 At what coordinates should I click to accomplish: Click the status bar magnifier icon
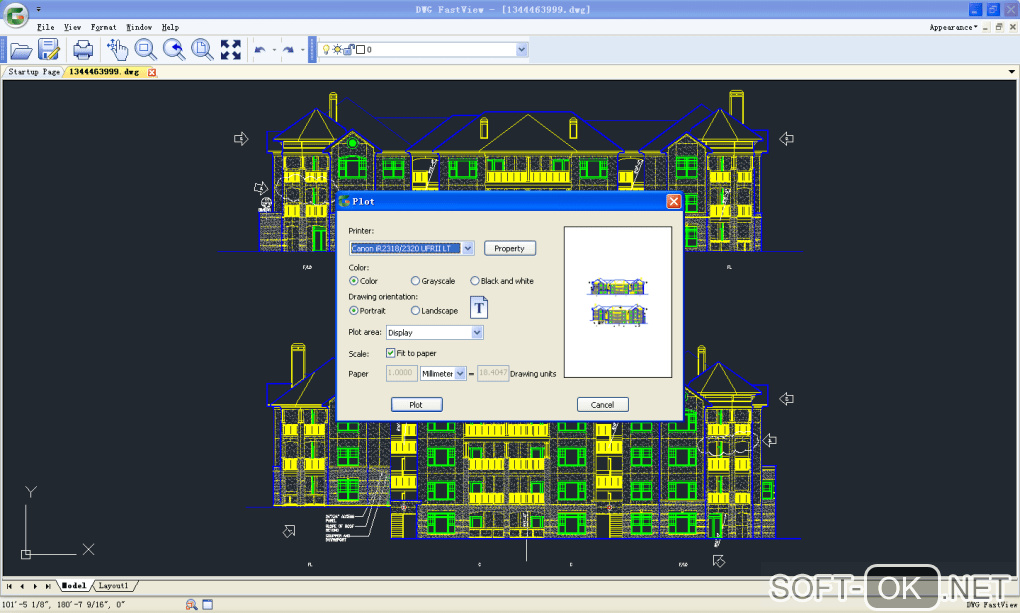click(x=191, y=605)
